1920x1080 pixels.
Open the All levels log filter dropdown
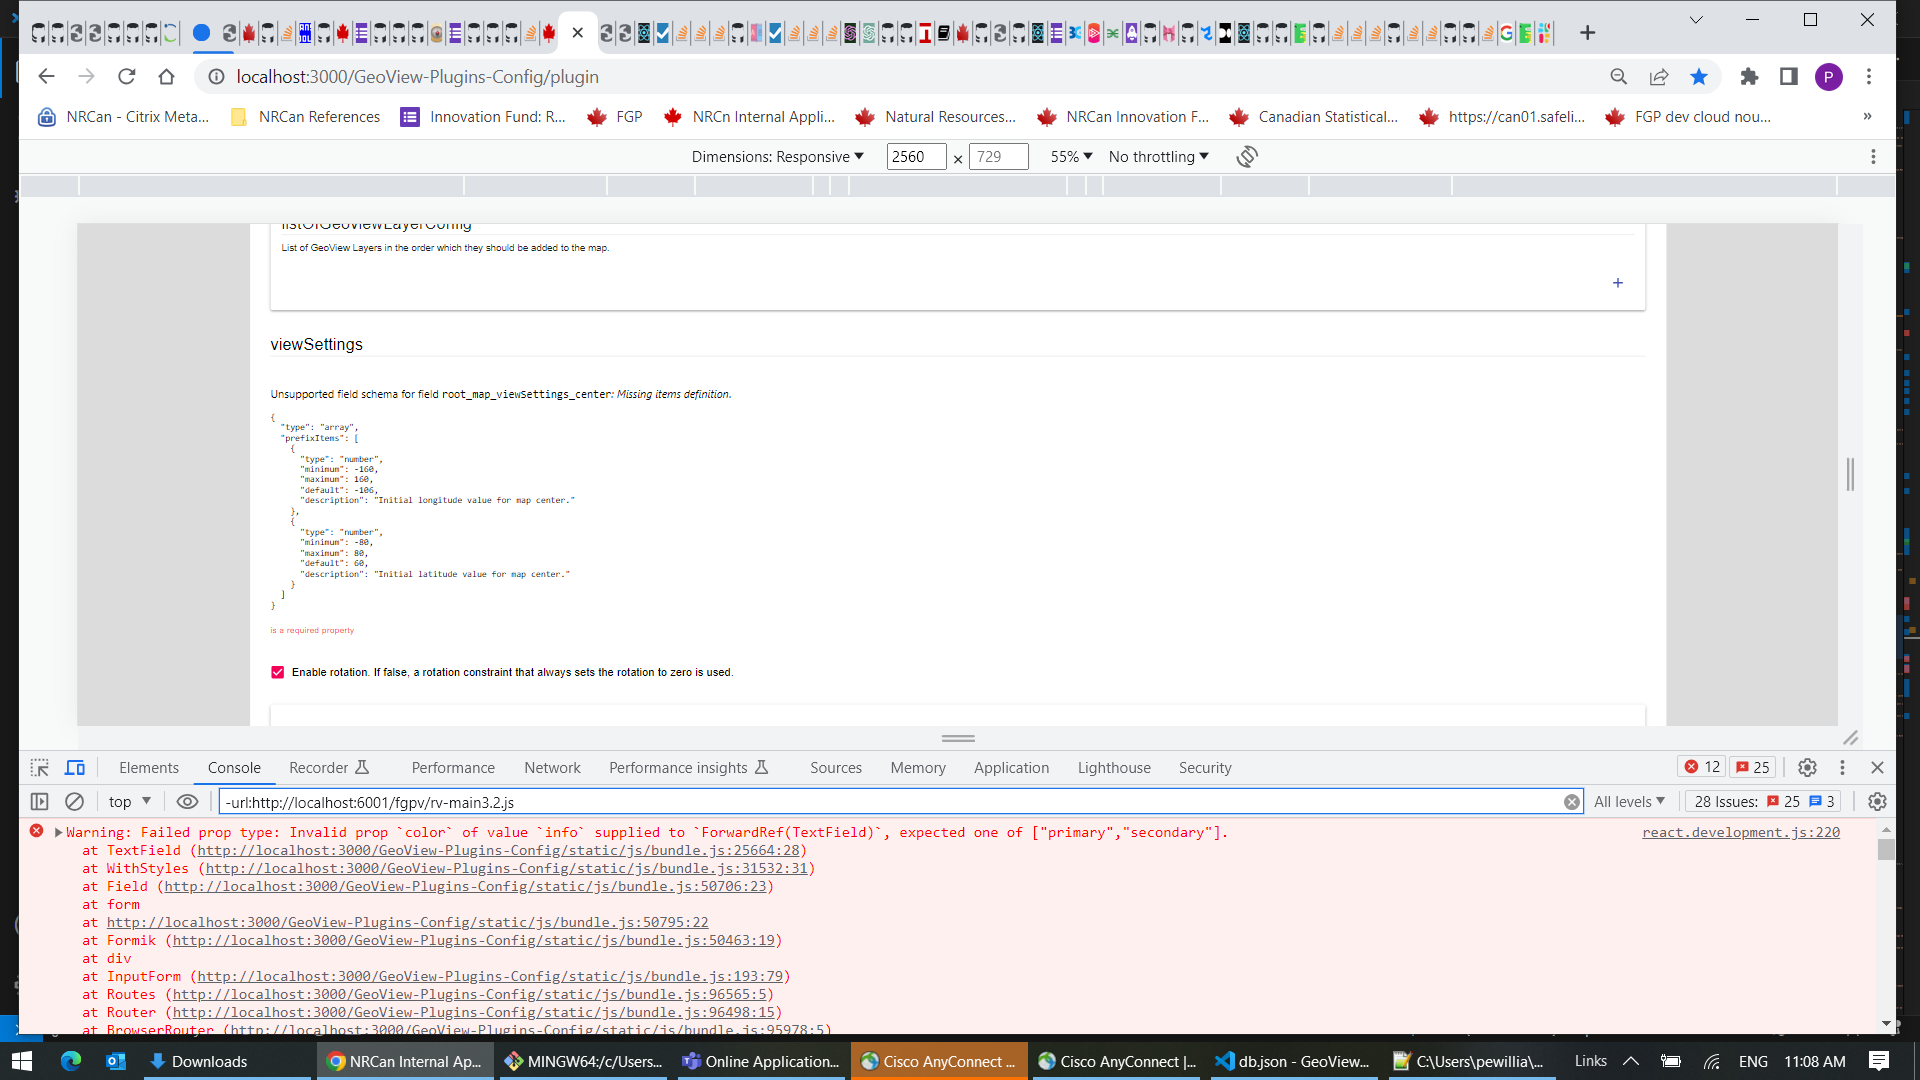click(x=1629, y=801)
